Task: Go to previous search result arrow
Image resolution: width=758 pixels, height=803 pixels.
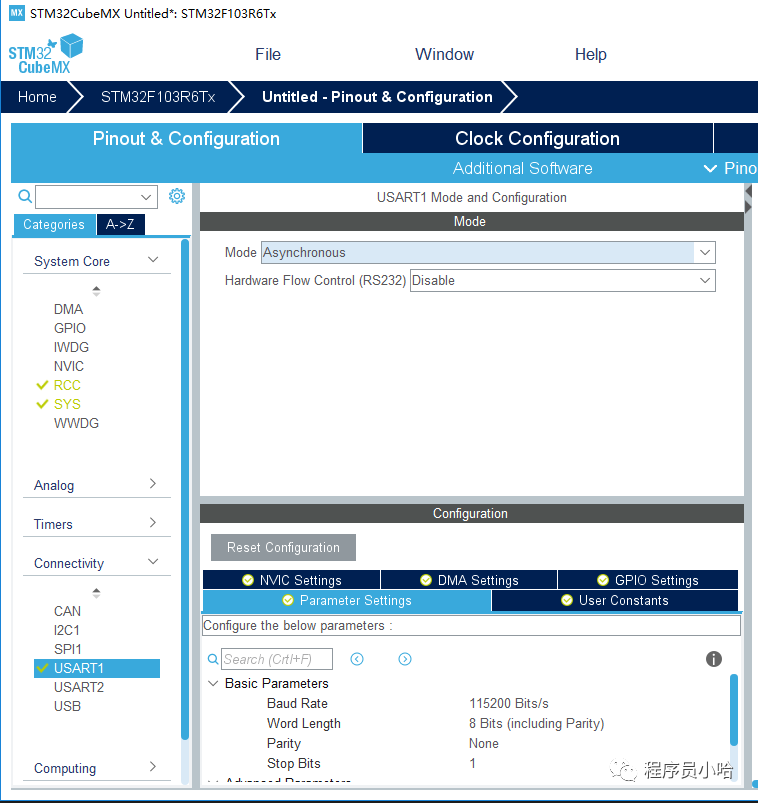Action: (357, 659)
